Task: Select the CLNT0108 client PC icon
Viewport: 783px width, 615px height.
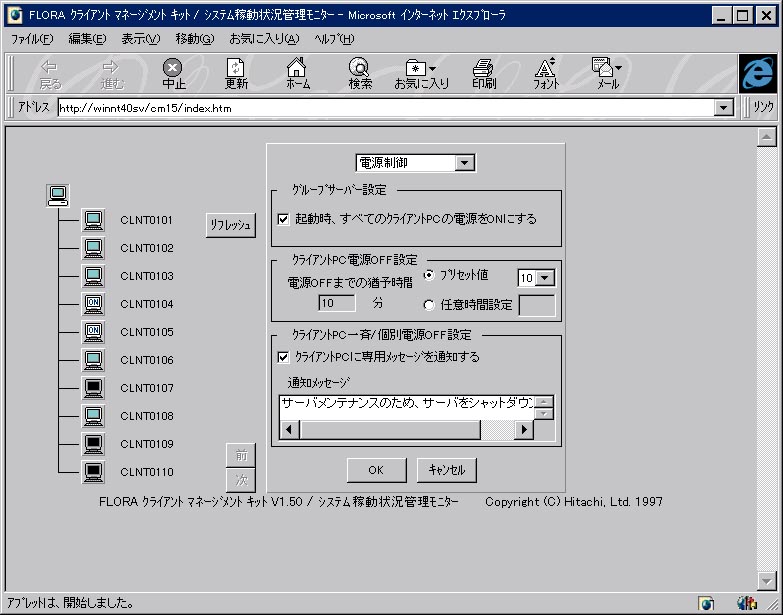Action: tap(93, 416)
